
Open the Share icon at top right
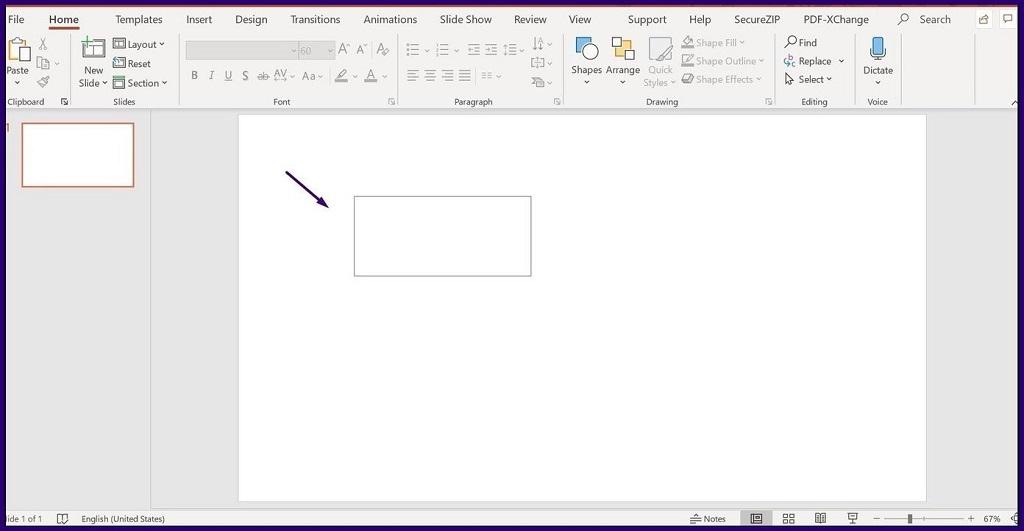[984, 20]
